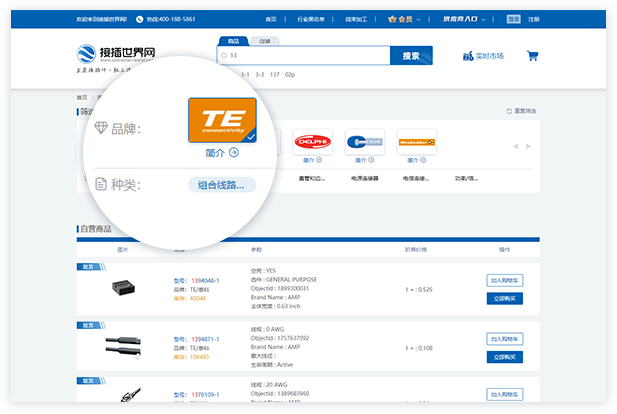This screenshot has width=617, height=414.
Task: Select the 功率/信... category
Action: pos(467,178)
